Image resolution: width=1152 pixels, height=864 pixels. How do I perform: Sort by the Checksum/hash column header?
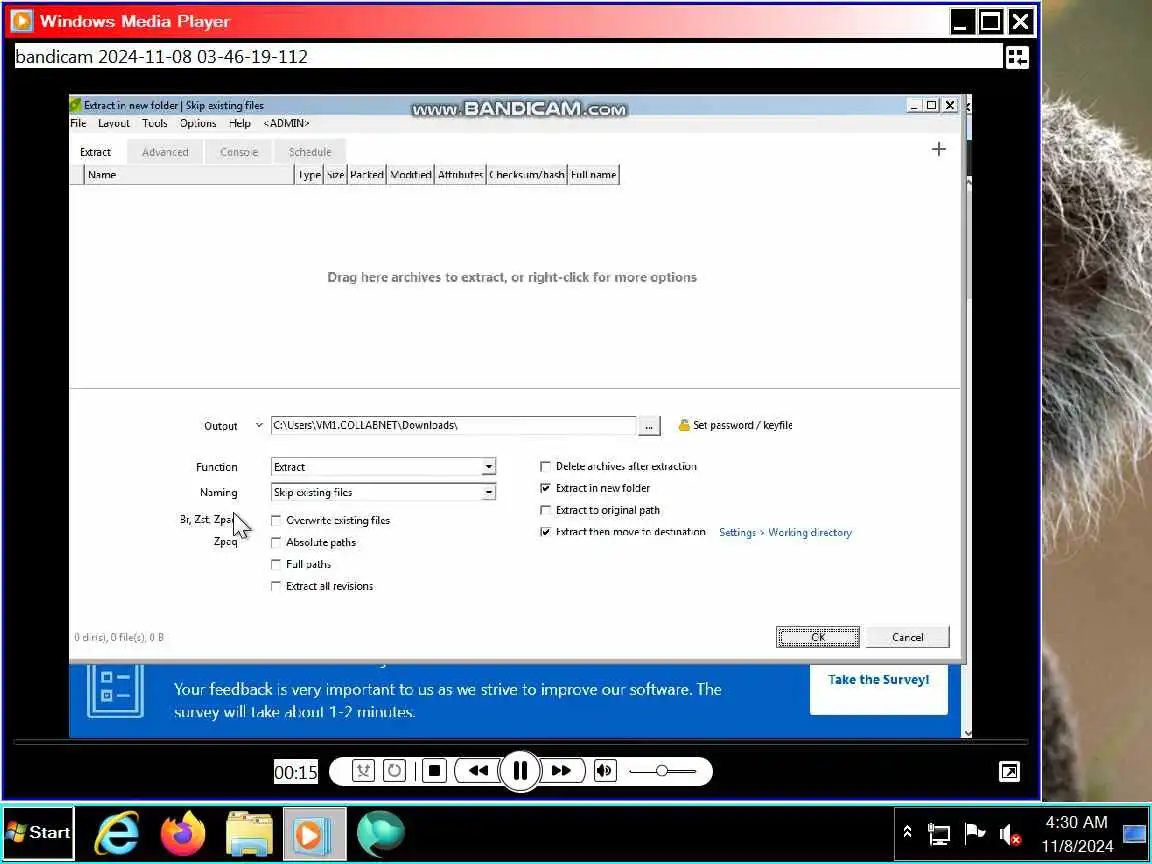pos(527,175)
